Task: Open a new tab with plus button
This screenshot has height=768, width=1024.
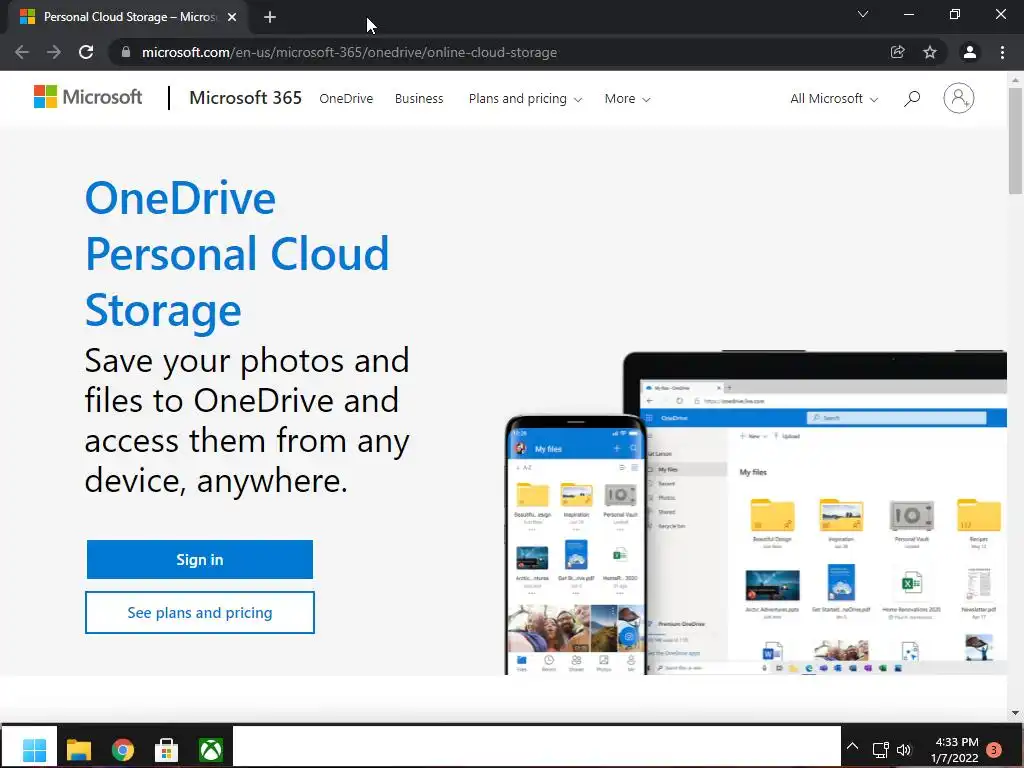Action: [x=270, y=18]
